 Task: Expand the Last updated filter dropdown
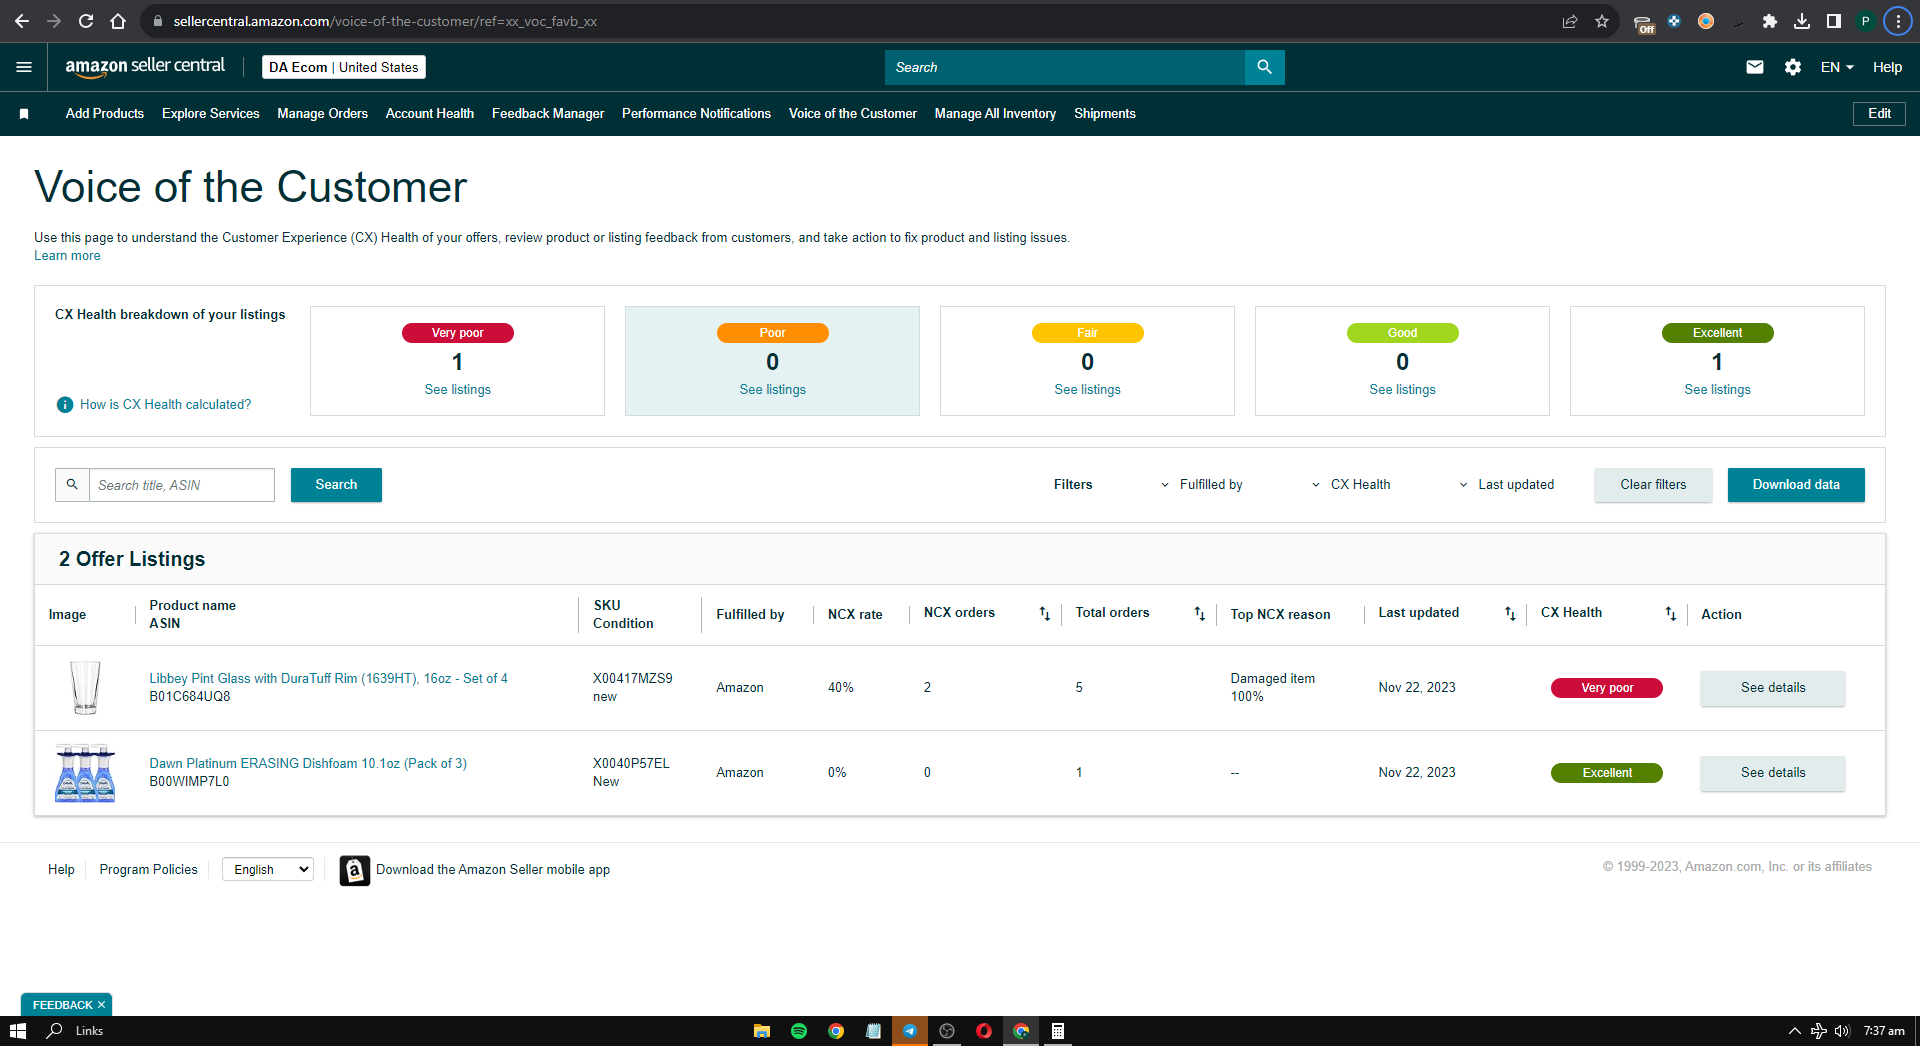[x=1507, y=485]
